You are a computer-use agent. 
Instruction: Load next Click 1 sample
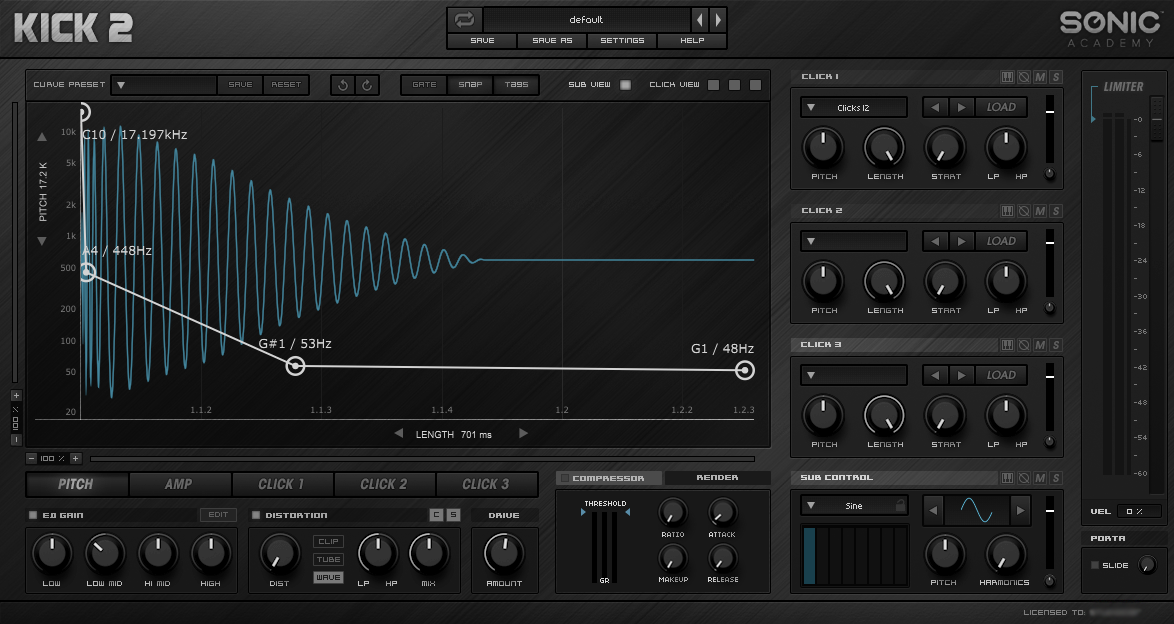pyautogui.click(x=961, y=107)
